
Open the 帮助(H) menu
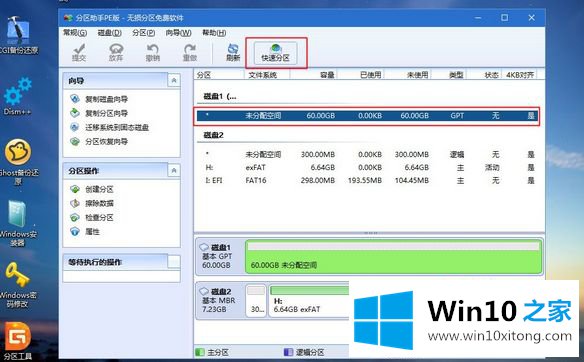tap(214, 33)
